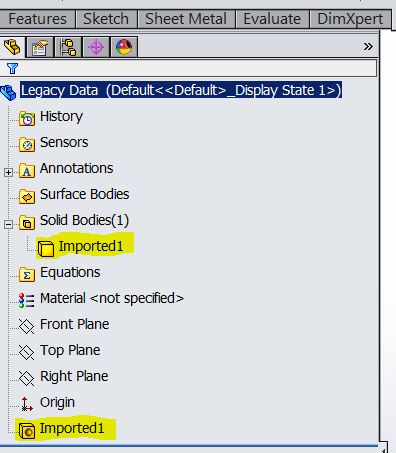Viewport: 396px width, 453px height.
Task: Select the Imported1 feature at tree bottom
Action: coord(72,428)
